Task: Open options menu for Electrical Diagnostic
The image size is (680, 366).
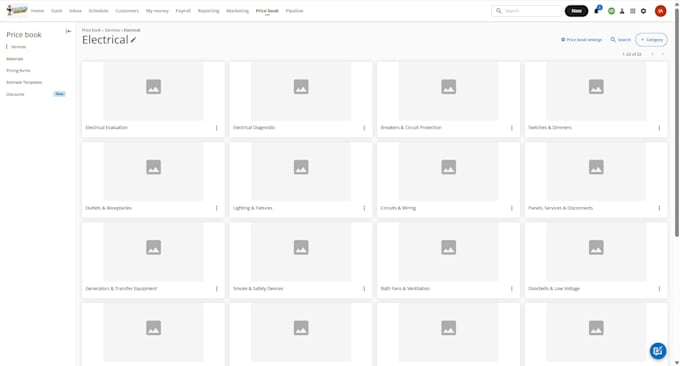Action: 364,128
